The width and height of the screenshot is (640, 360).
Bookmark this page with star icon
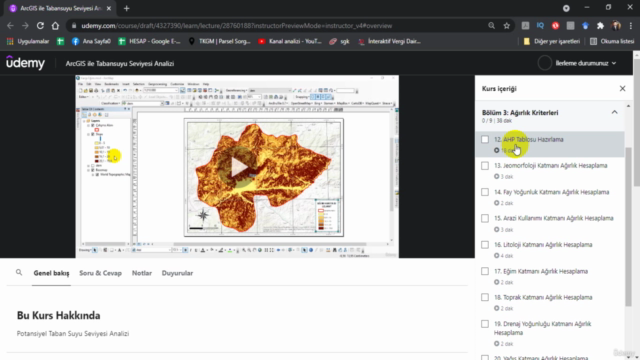coord(507,26)
